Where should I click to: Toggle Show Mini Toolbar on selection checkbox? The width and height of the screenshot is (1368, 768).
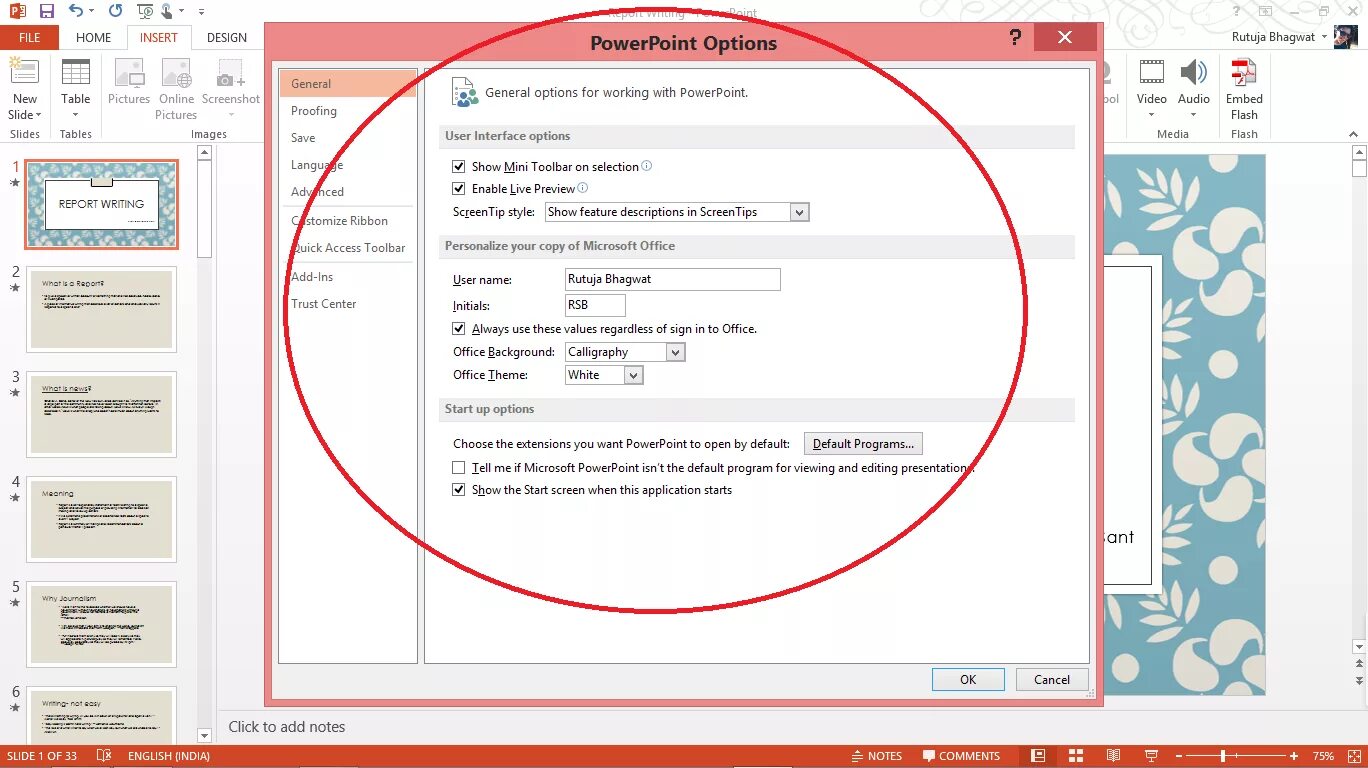coord(459,167)
